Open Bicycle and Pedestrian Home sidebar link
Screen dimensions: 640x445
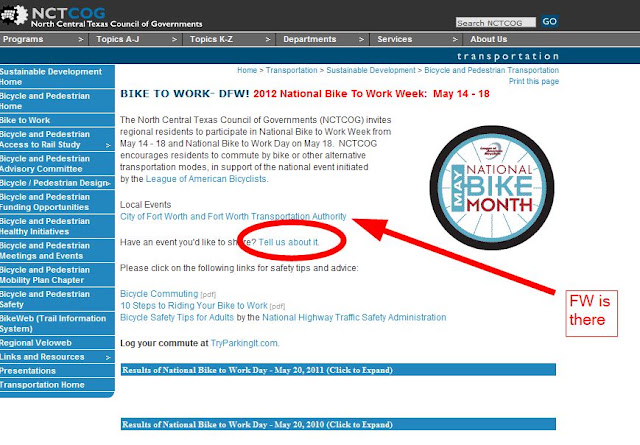tap(57, 101)
